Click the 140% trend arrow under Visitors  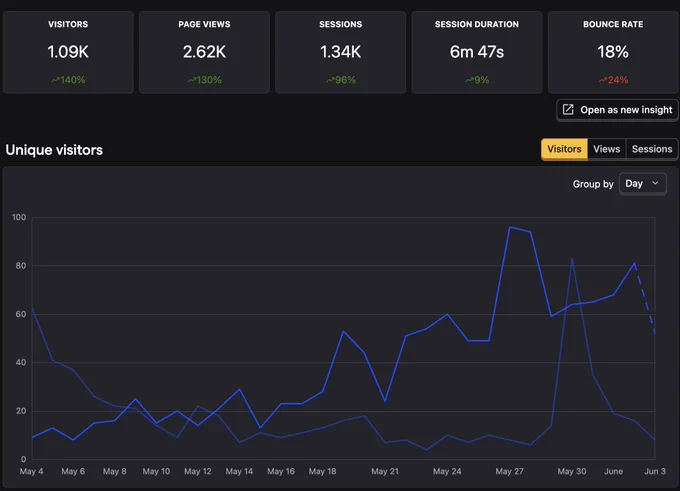point(55,80)
